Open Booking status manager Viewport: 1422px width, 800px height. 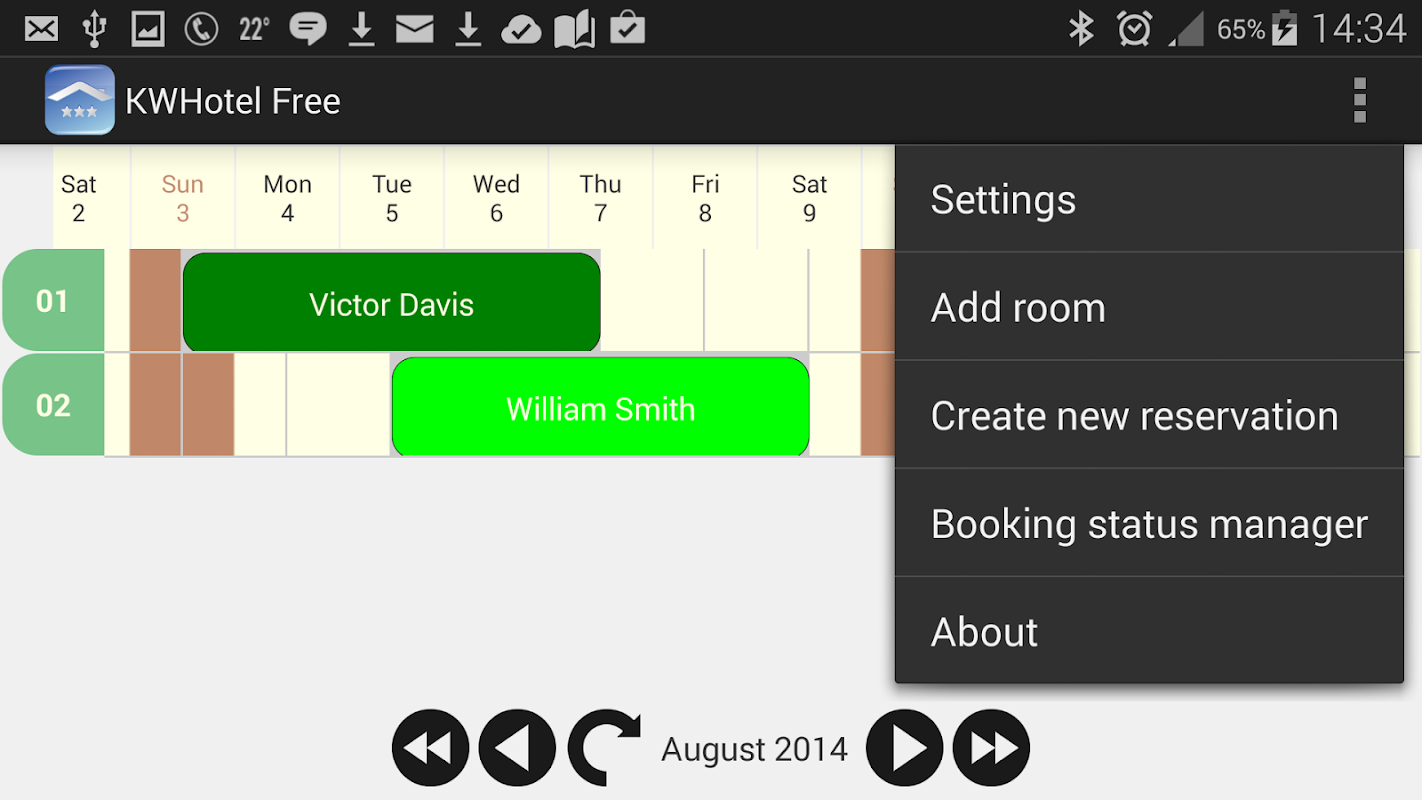tap(1149, 523)
